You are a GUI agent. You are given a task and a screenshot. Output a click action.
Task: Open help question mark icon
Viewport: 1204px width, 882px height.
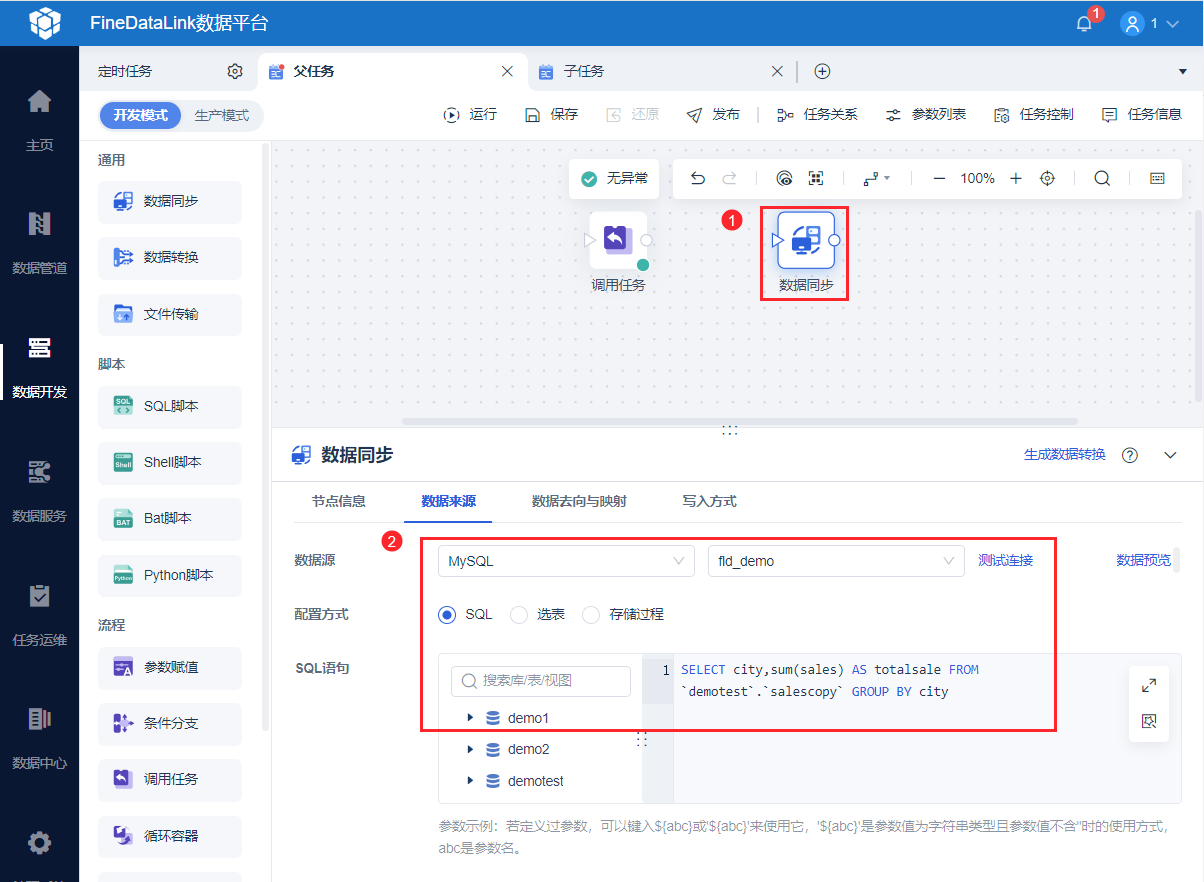click(1130, 455)
